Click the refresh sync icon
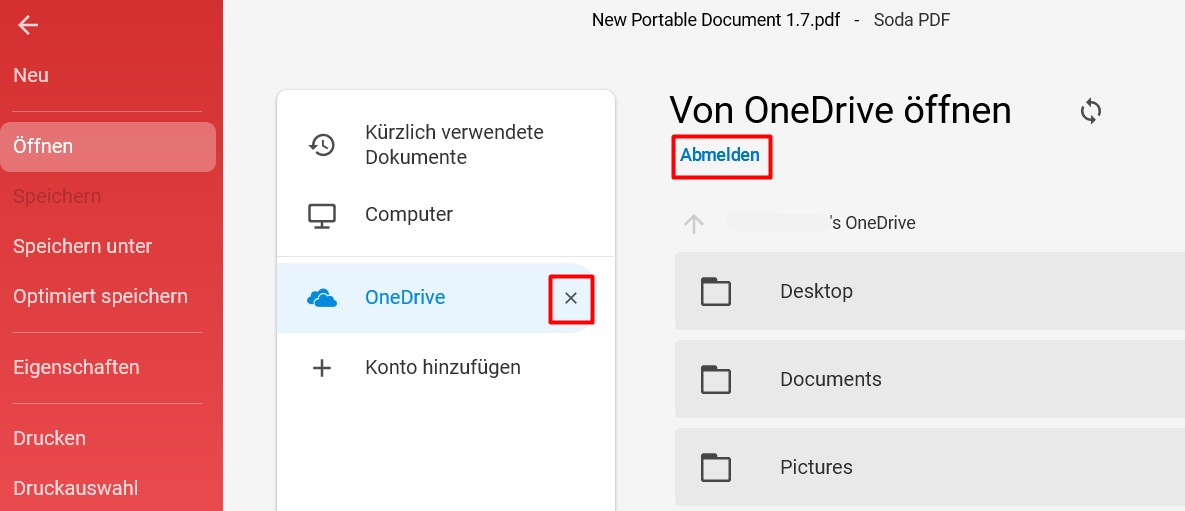 click(1091, 111)
